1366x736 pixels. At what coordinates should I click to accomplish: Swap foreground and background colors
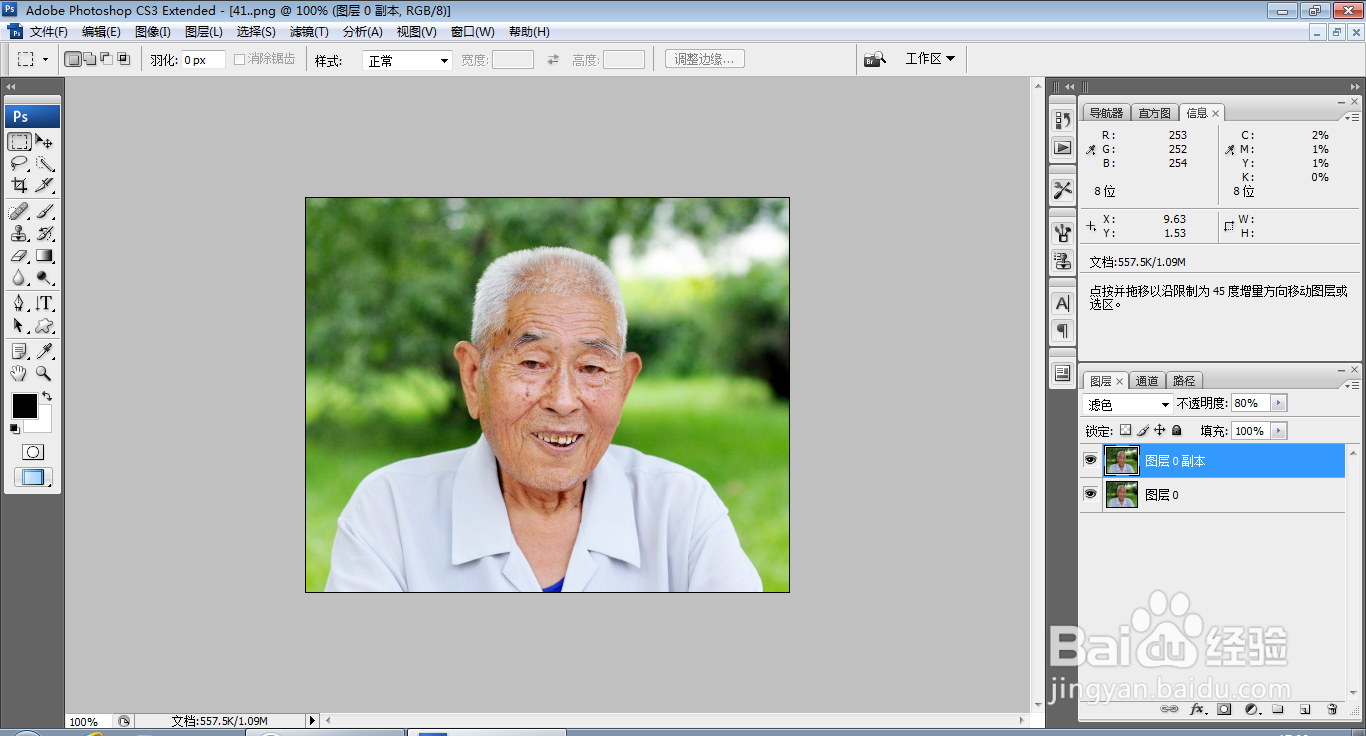pyautogui.click(x=47, y=397)
